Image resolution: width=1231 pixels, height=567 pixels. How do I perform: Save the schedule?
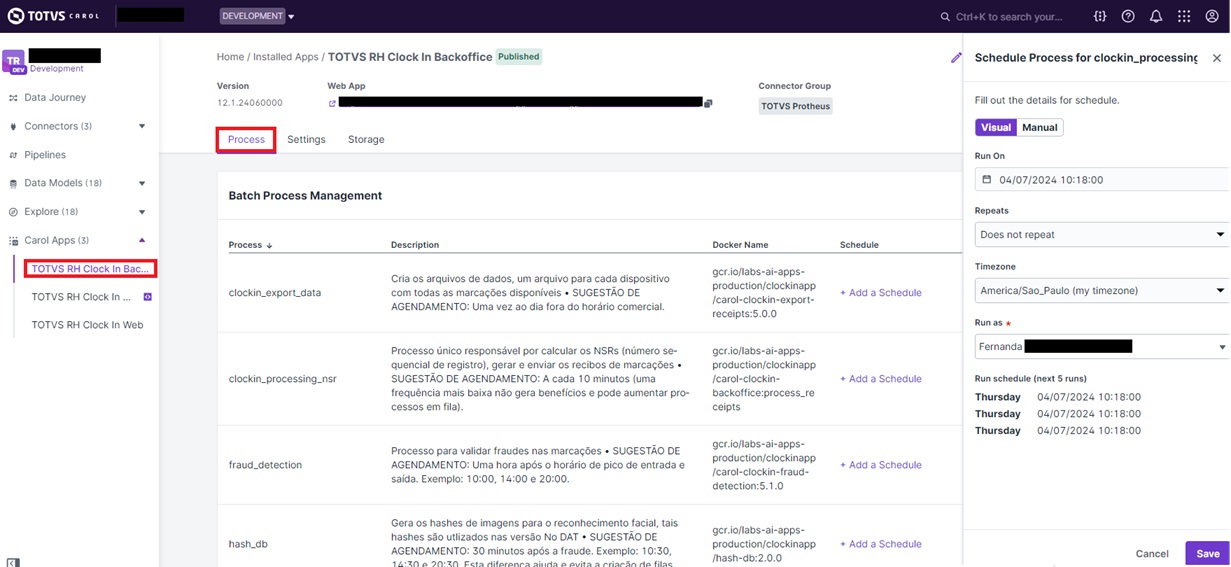click(1207, 554)
